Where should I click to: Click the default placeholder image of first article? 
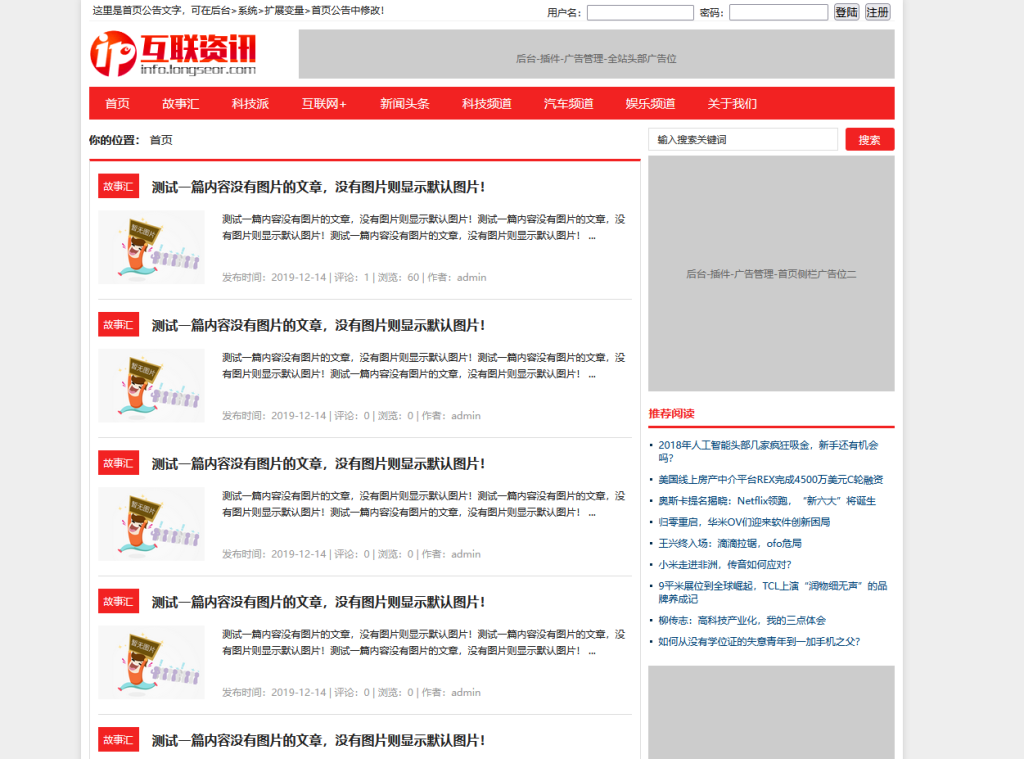[x=151, y=247]
